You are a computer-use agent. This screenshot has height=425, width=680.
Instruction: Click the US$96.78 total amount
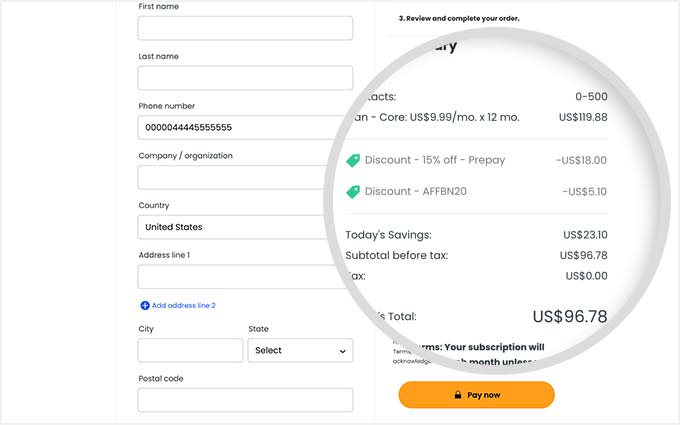click(x=570, y=316)
